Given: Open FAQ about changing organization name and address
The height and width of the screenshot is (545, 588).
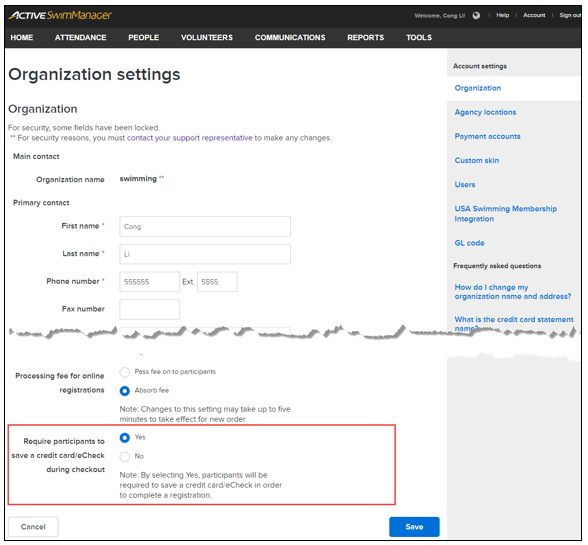Looking at the screenshot, I should [513, 292].
